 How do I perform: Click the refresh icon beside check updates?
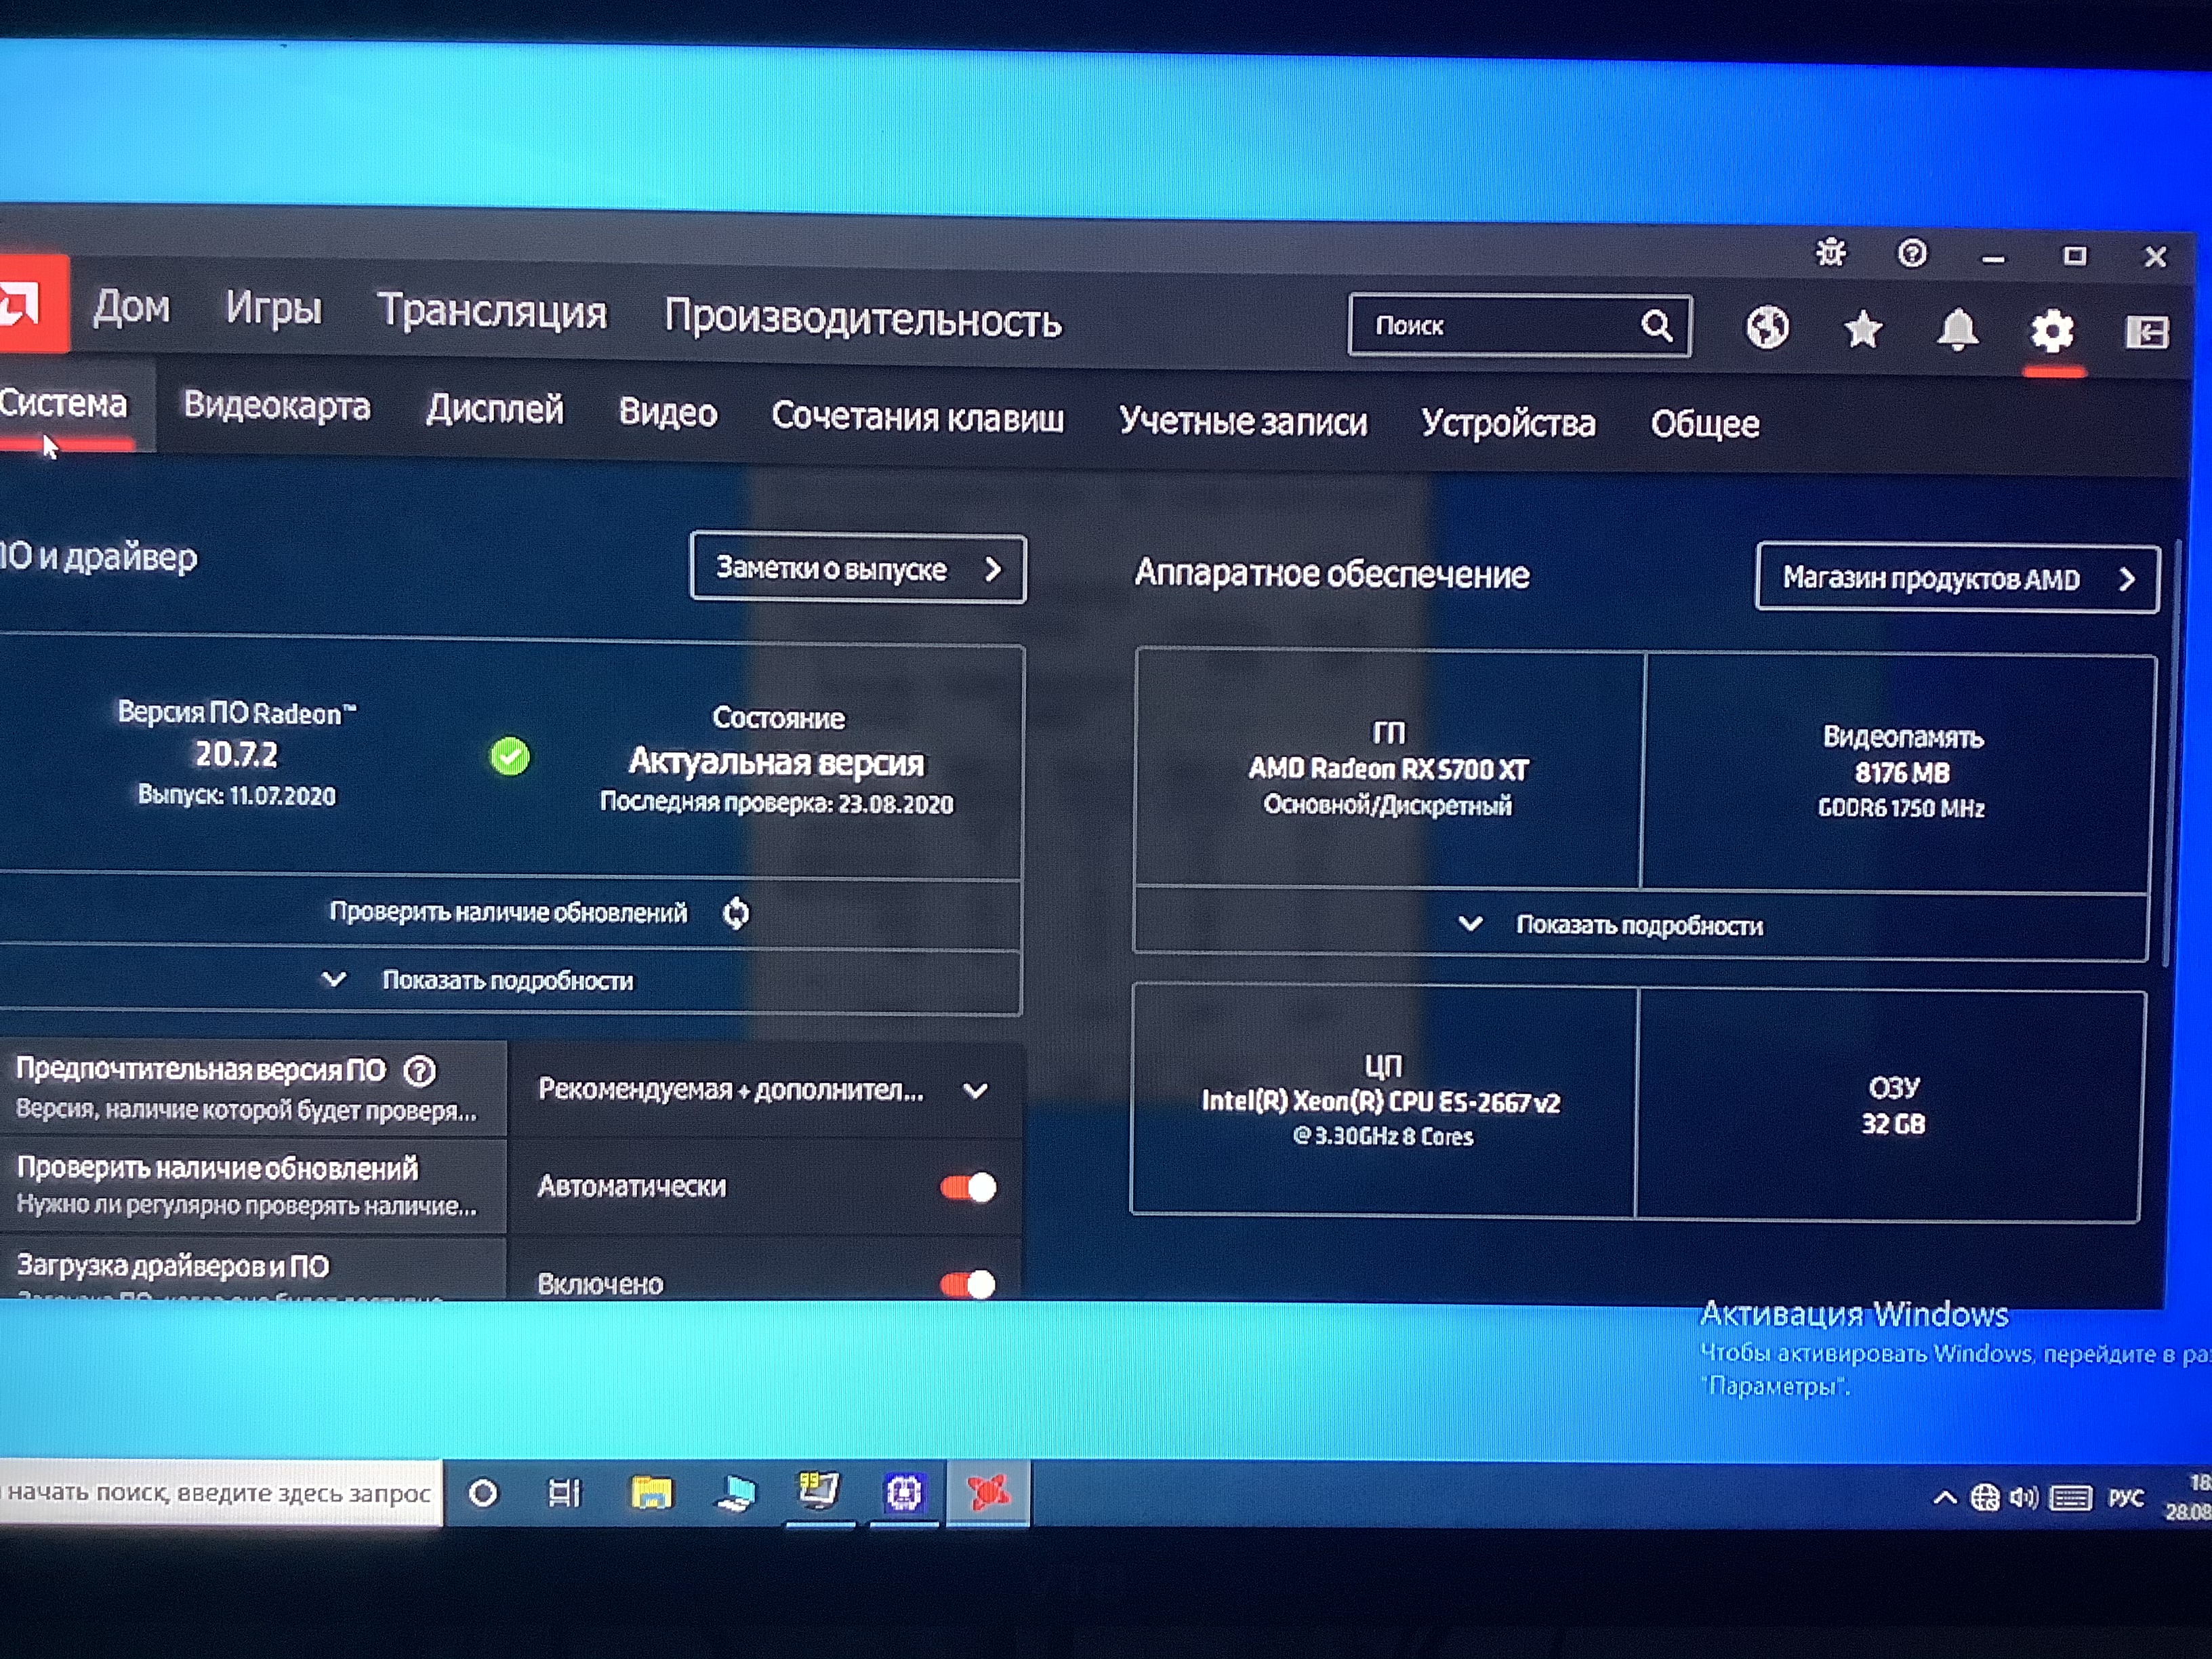736,913
